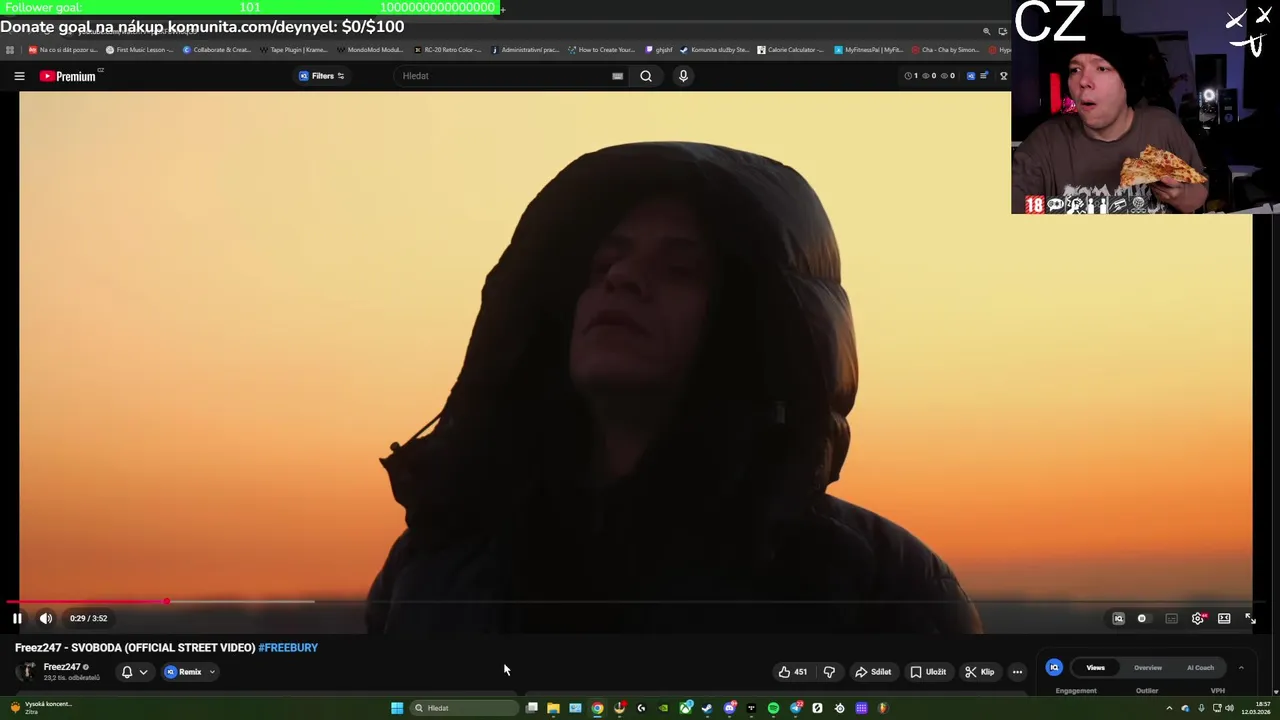Exit fullscreen with corner arrows icon
This screenshot has width=1280, height=720.
point(1250,618)
